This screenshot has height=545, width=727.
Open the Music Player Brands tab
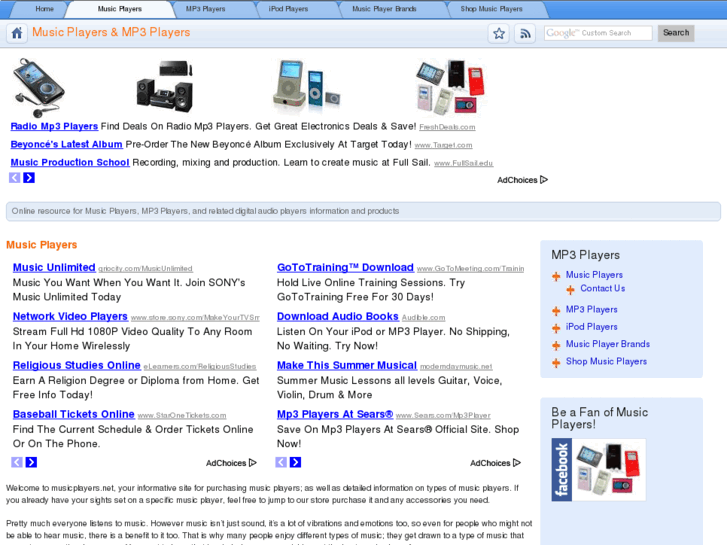(384, 9)
